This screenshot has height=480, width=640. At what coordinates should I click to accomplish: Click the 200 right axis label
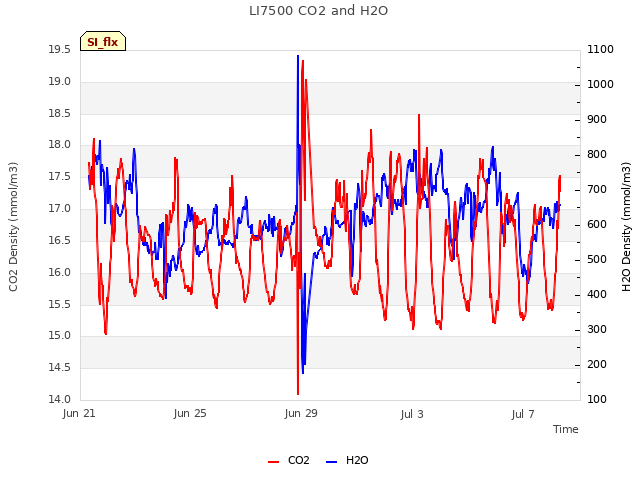[597, 364]
